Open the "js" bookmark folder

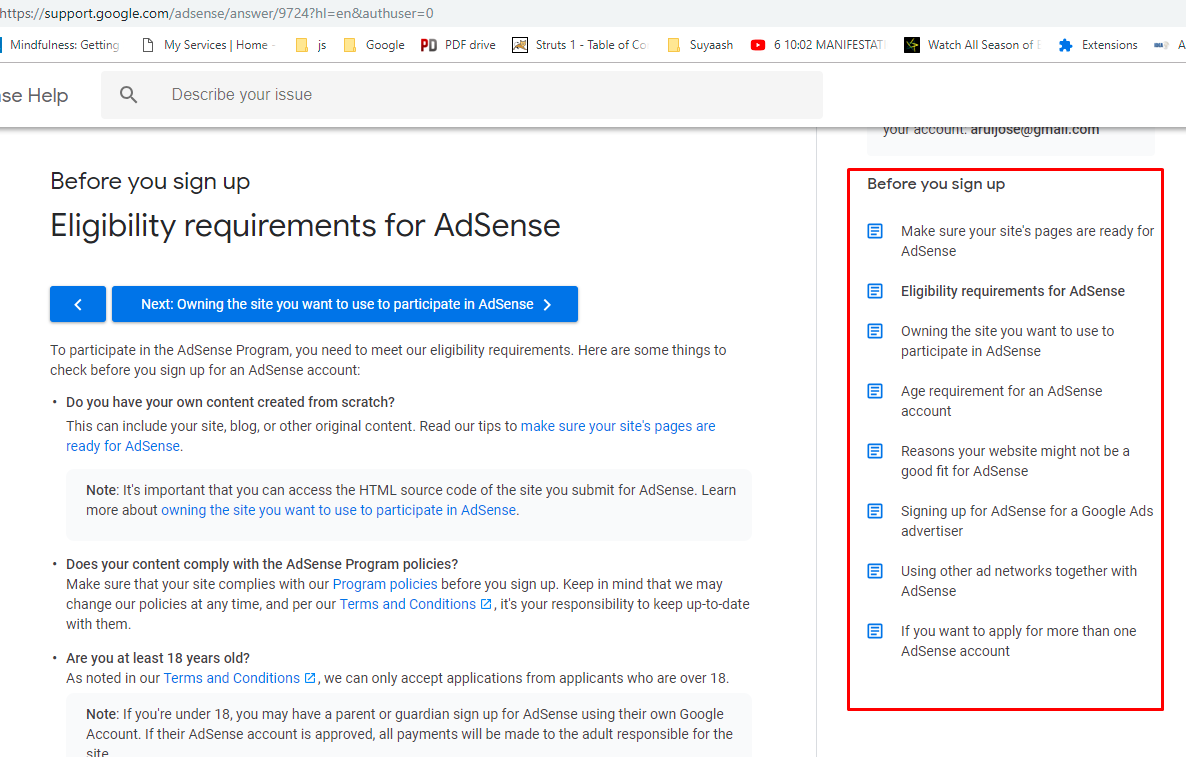coord(312,45)
